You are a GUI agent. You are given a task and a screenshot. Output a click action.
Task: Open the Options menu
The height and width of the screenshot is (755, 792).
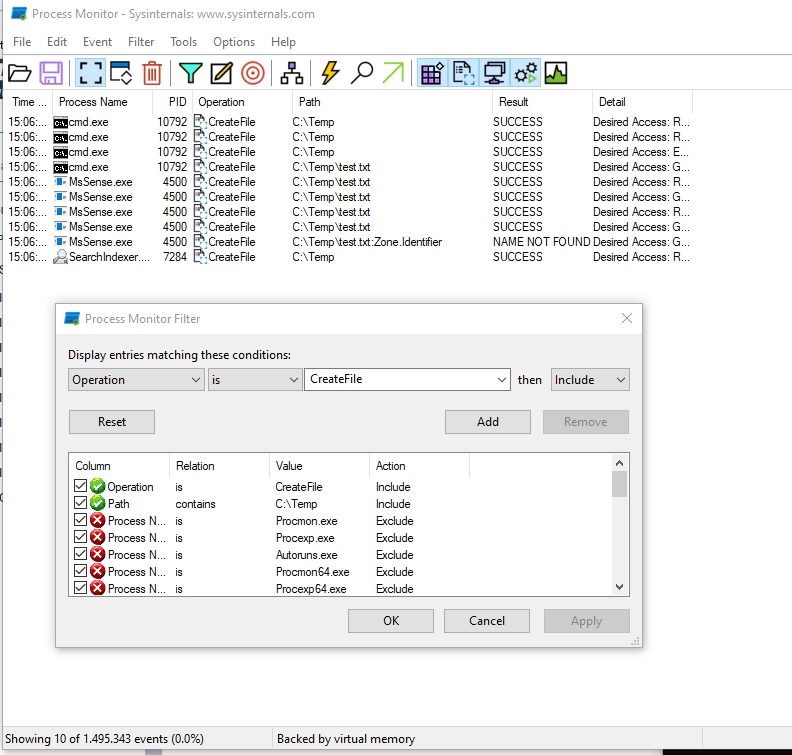coord(234,42)
